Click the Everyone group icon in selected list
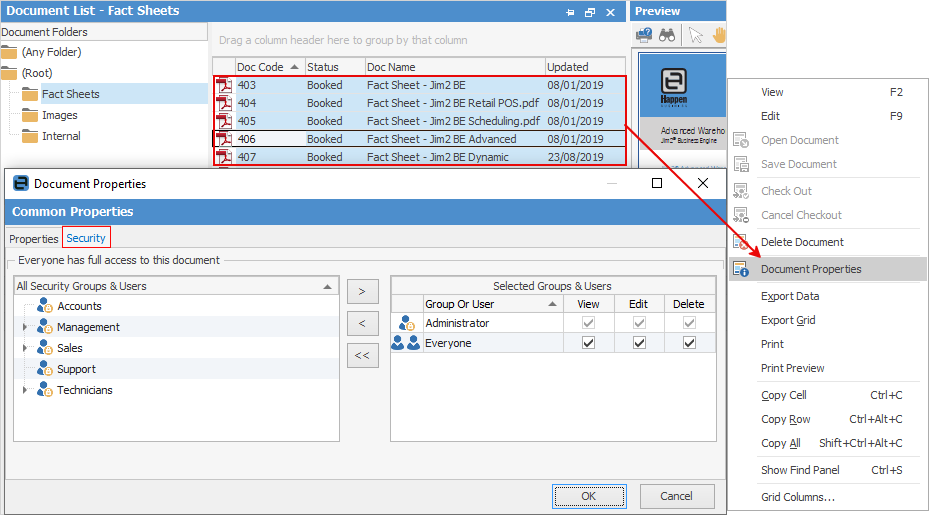The height and width of the screenshot is (515, 929). (406, 343)
